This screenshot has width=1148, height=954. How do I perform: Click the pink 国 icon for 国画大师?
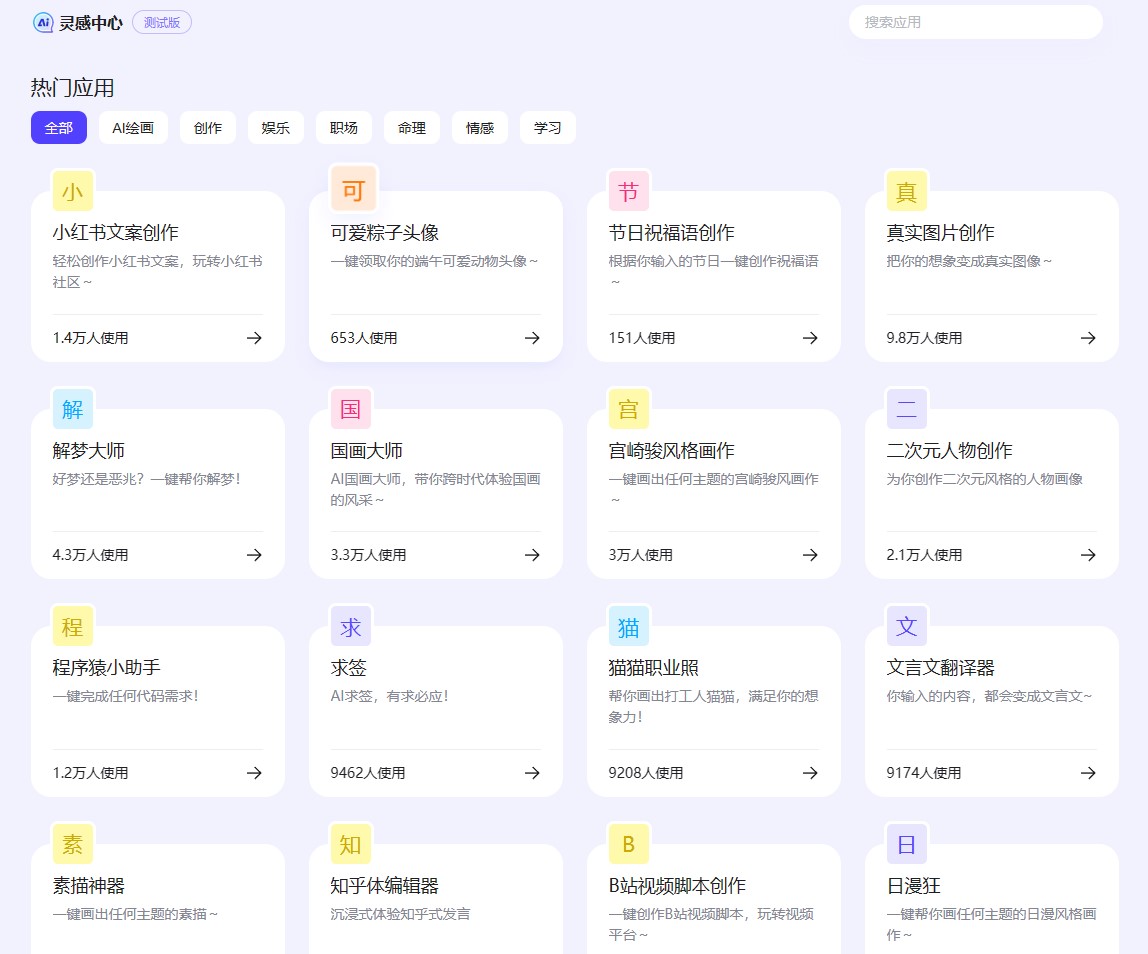coord(351,408)
